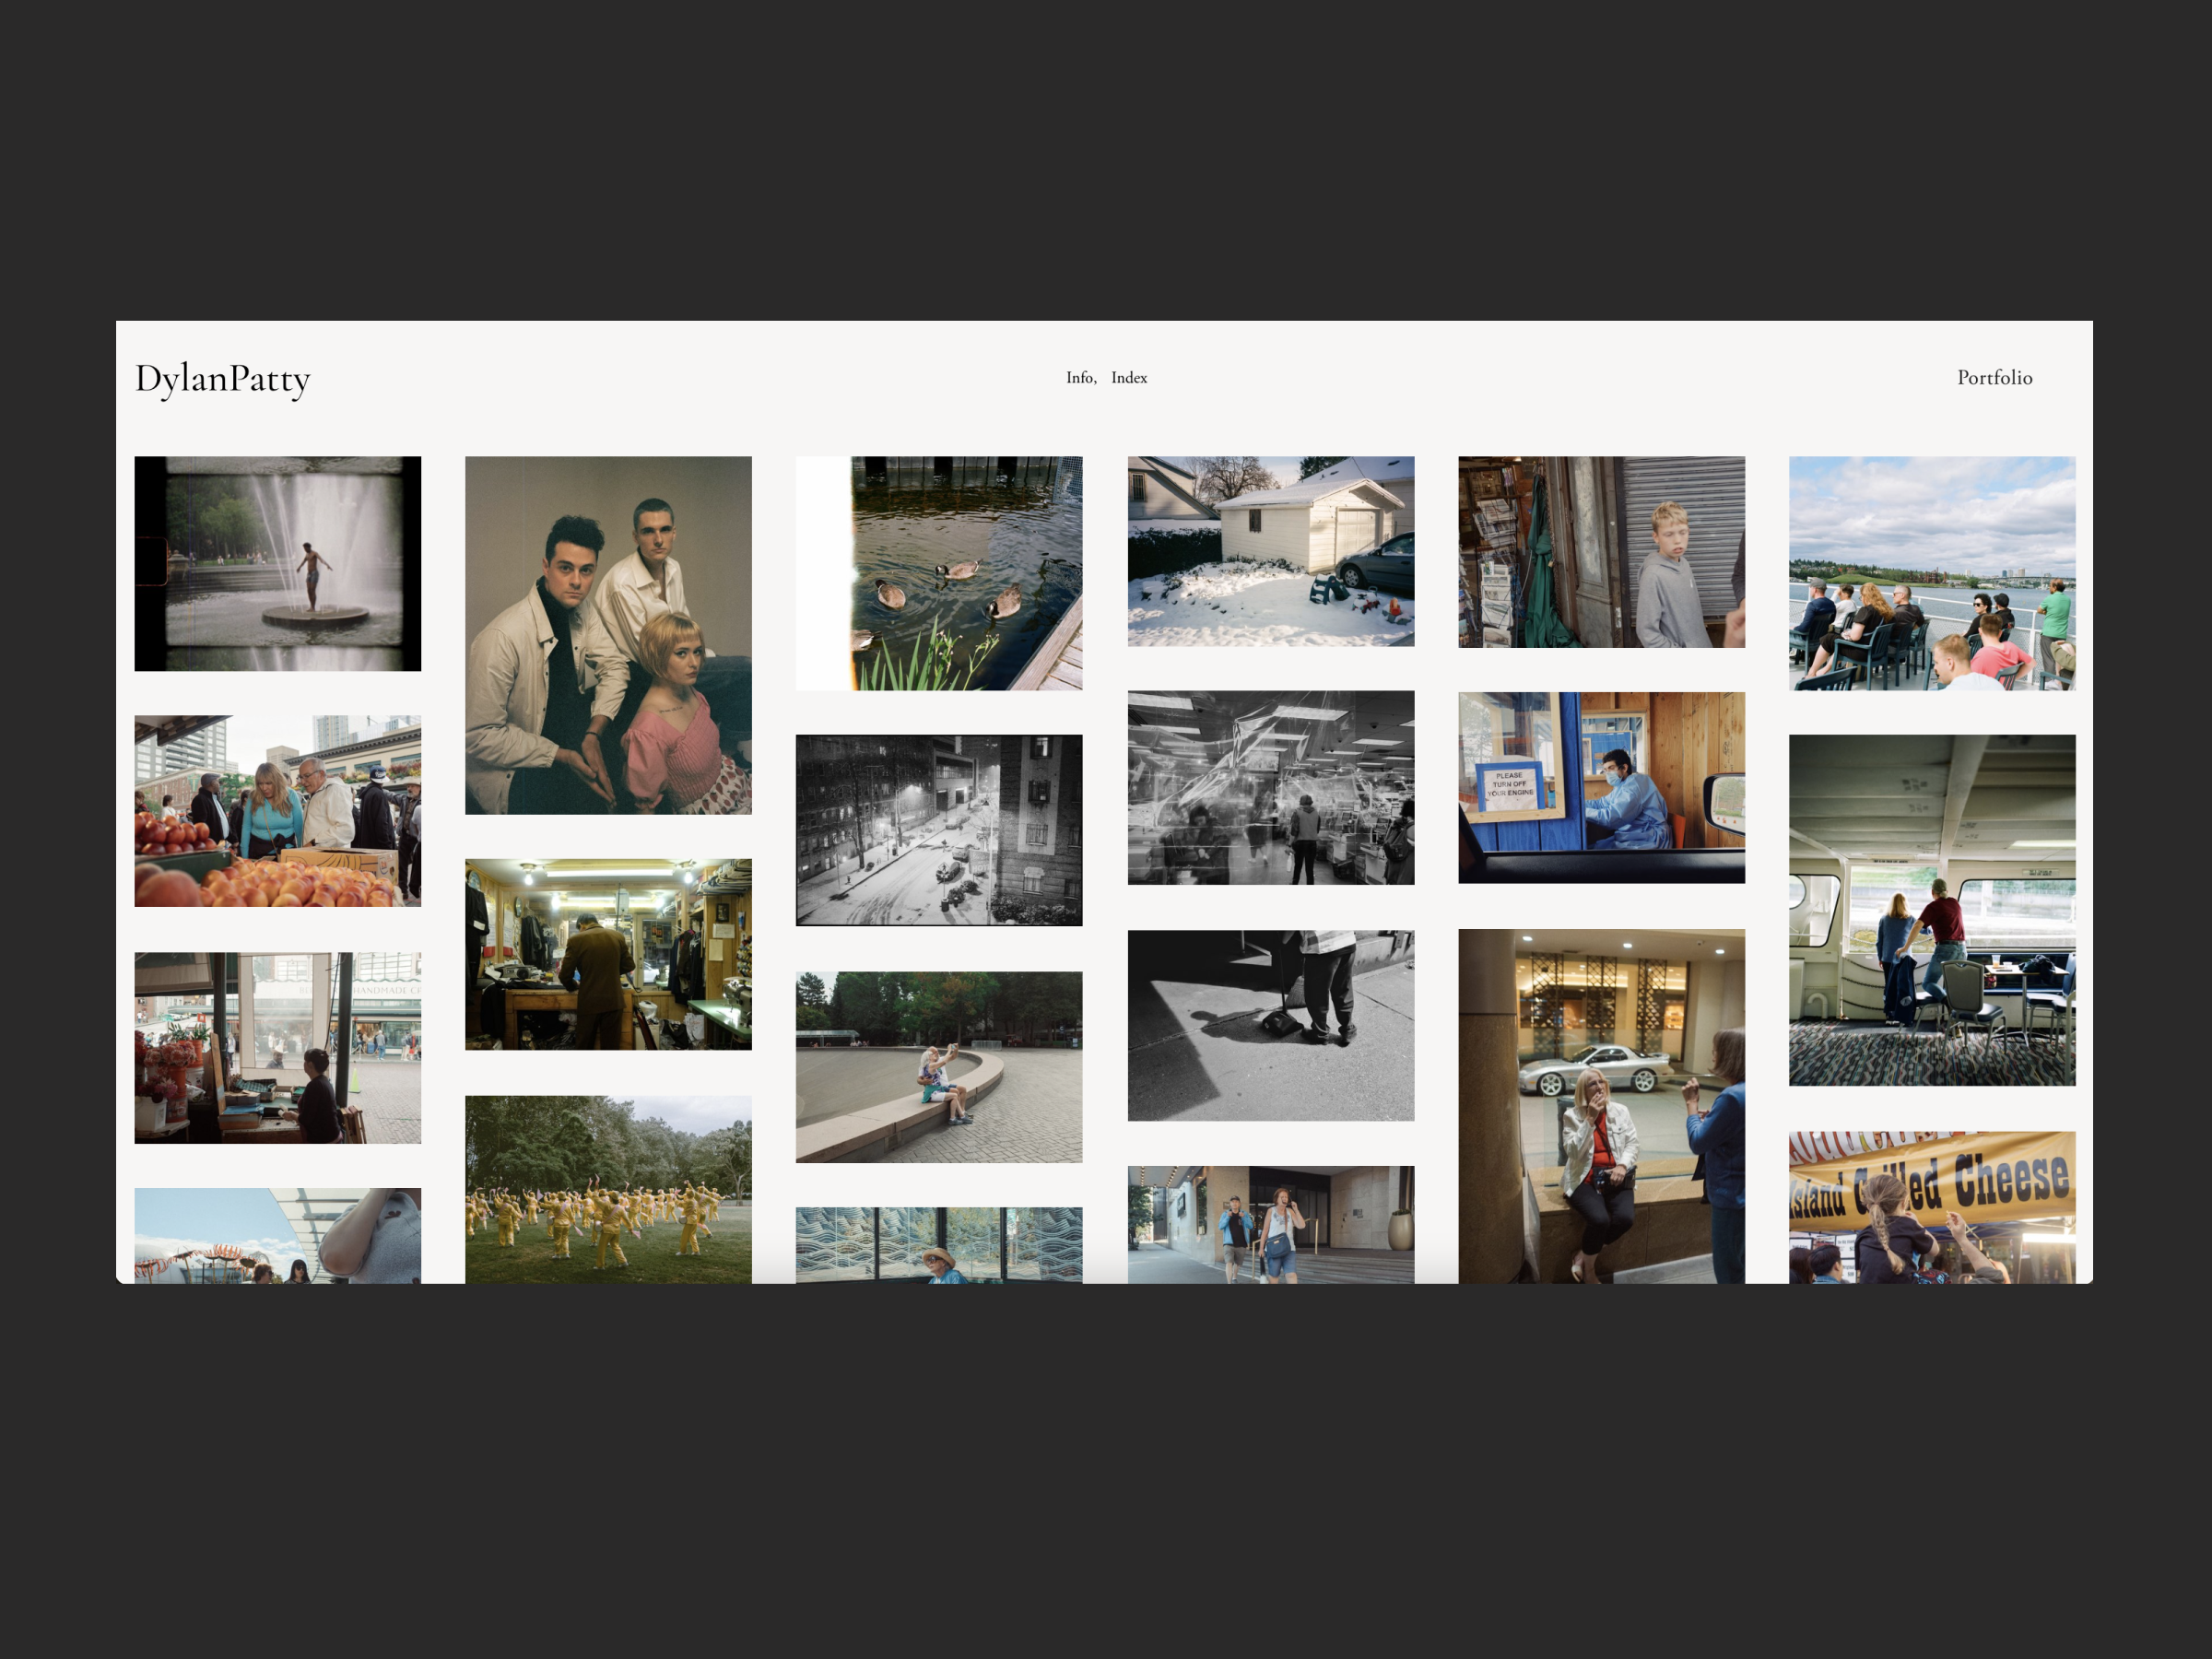Viewport: 2212px width, 1659px height.
Task: Open the ferry interior couple photo
Action: pyautogui.click(x=1931, y=910)
